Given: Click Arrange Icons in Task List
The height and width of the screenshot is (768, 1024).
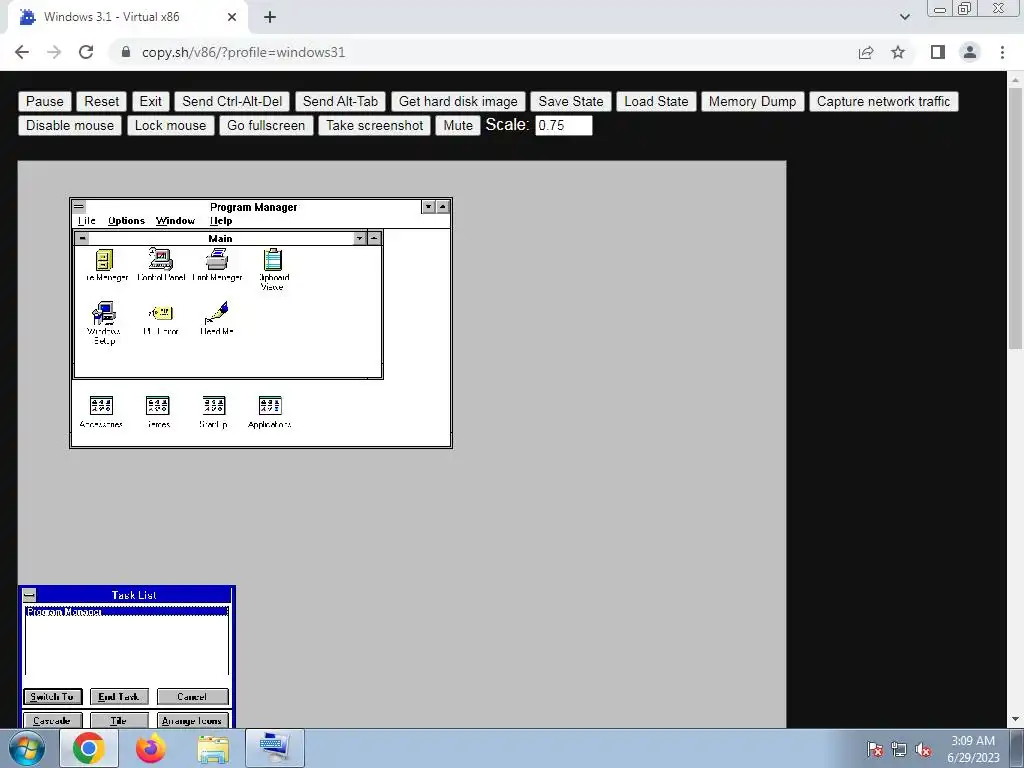Looking at the screenshot, I should [x=193, y=720].
